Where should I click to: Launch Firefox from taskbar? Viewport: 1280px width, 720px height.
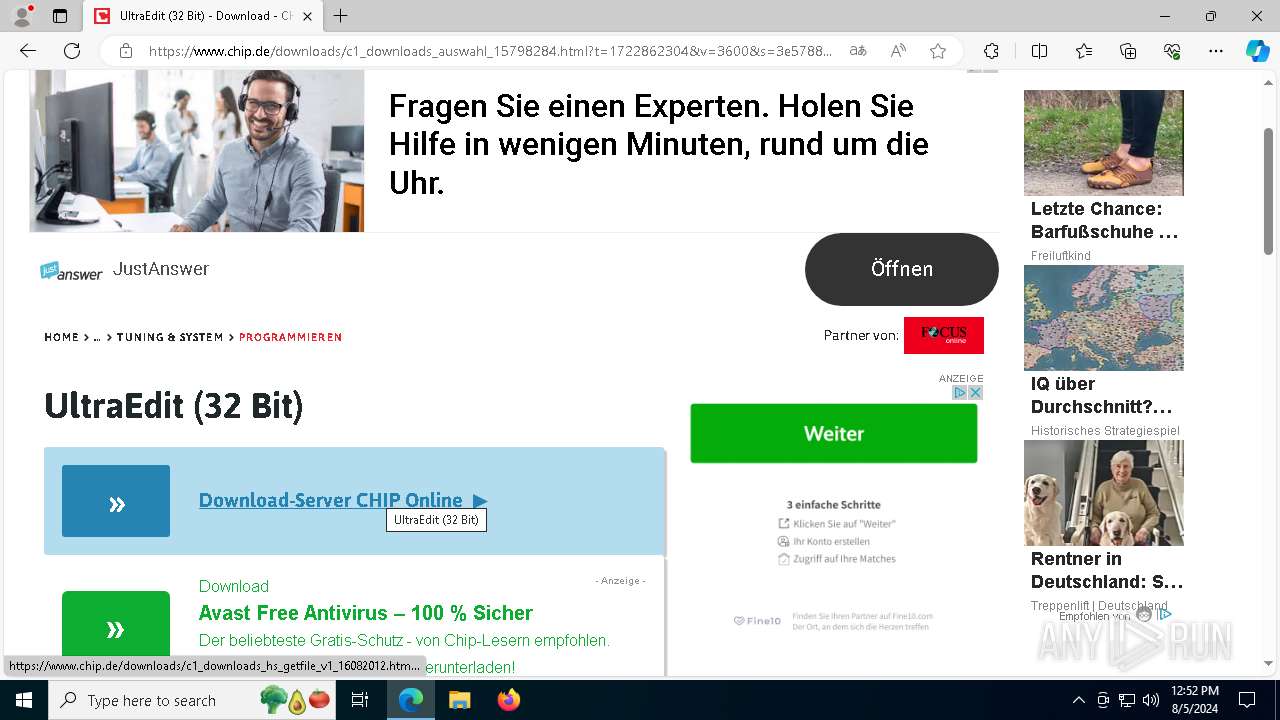(x=508, y=700)
